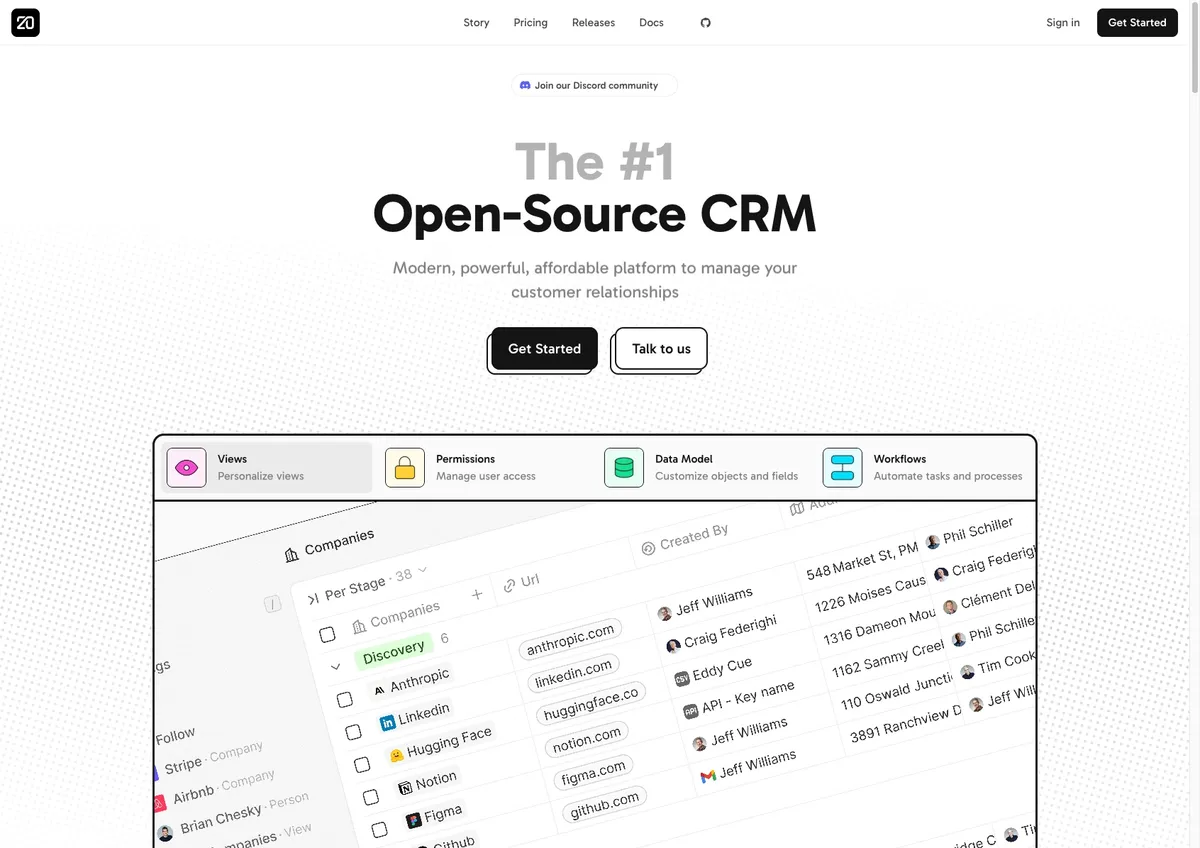Click the Eddy Cue CSV icon

coord(682,679)
